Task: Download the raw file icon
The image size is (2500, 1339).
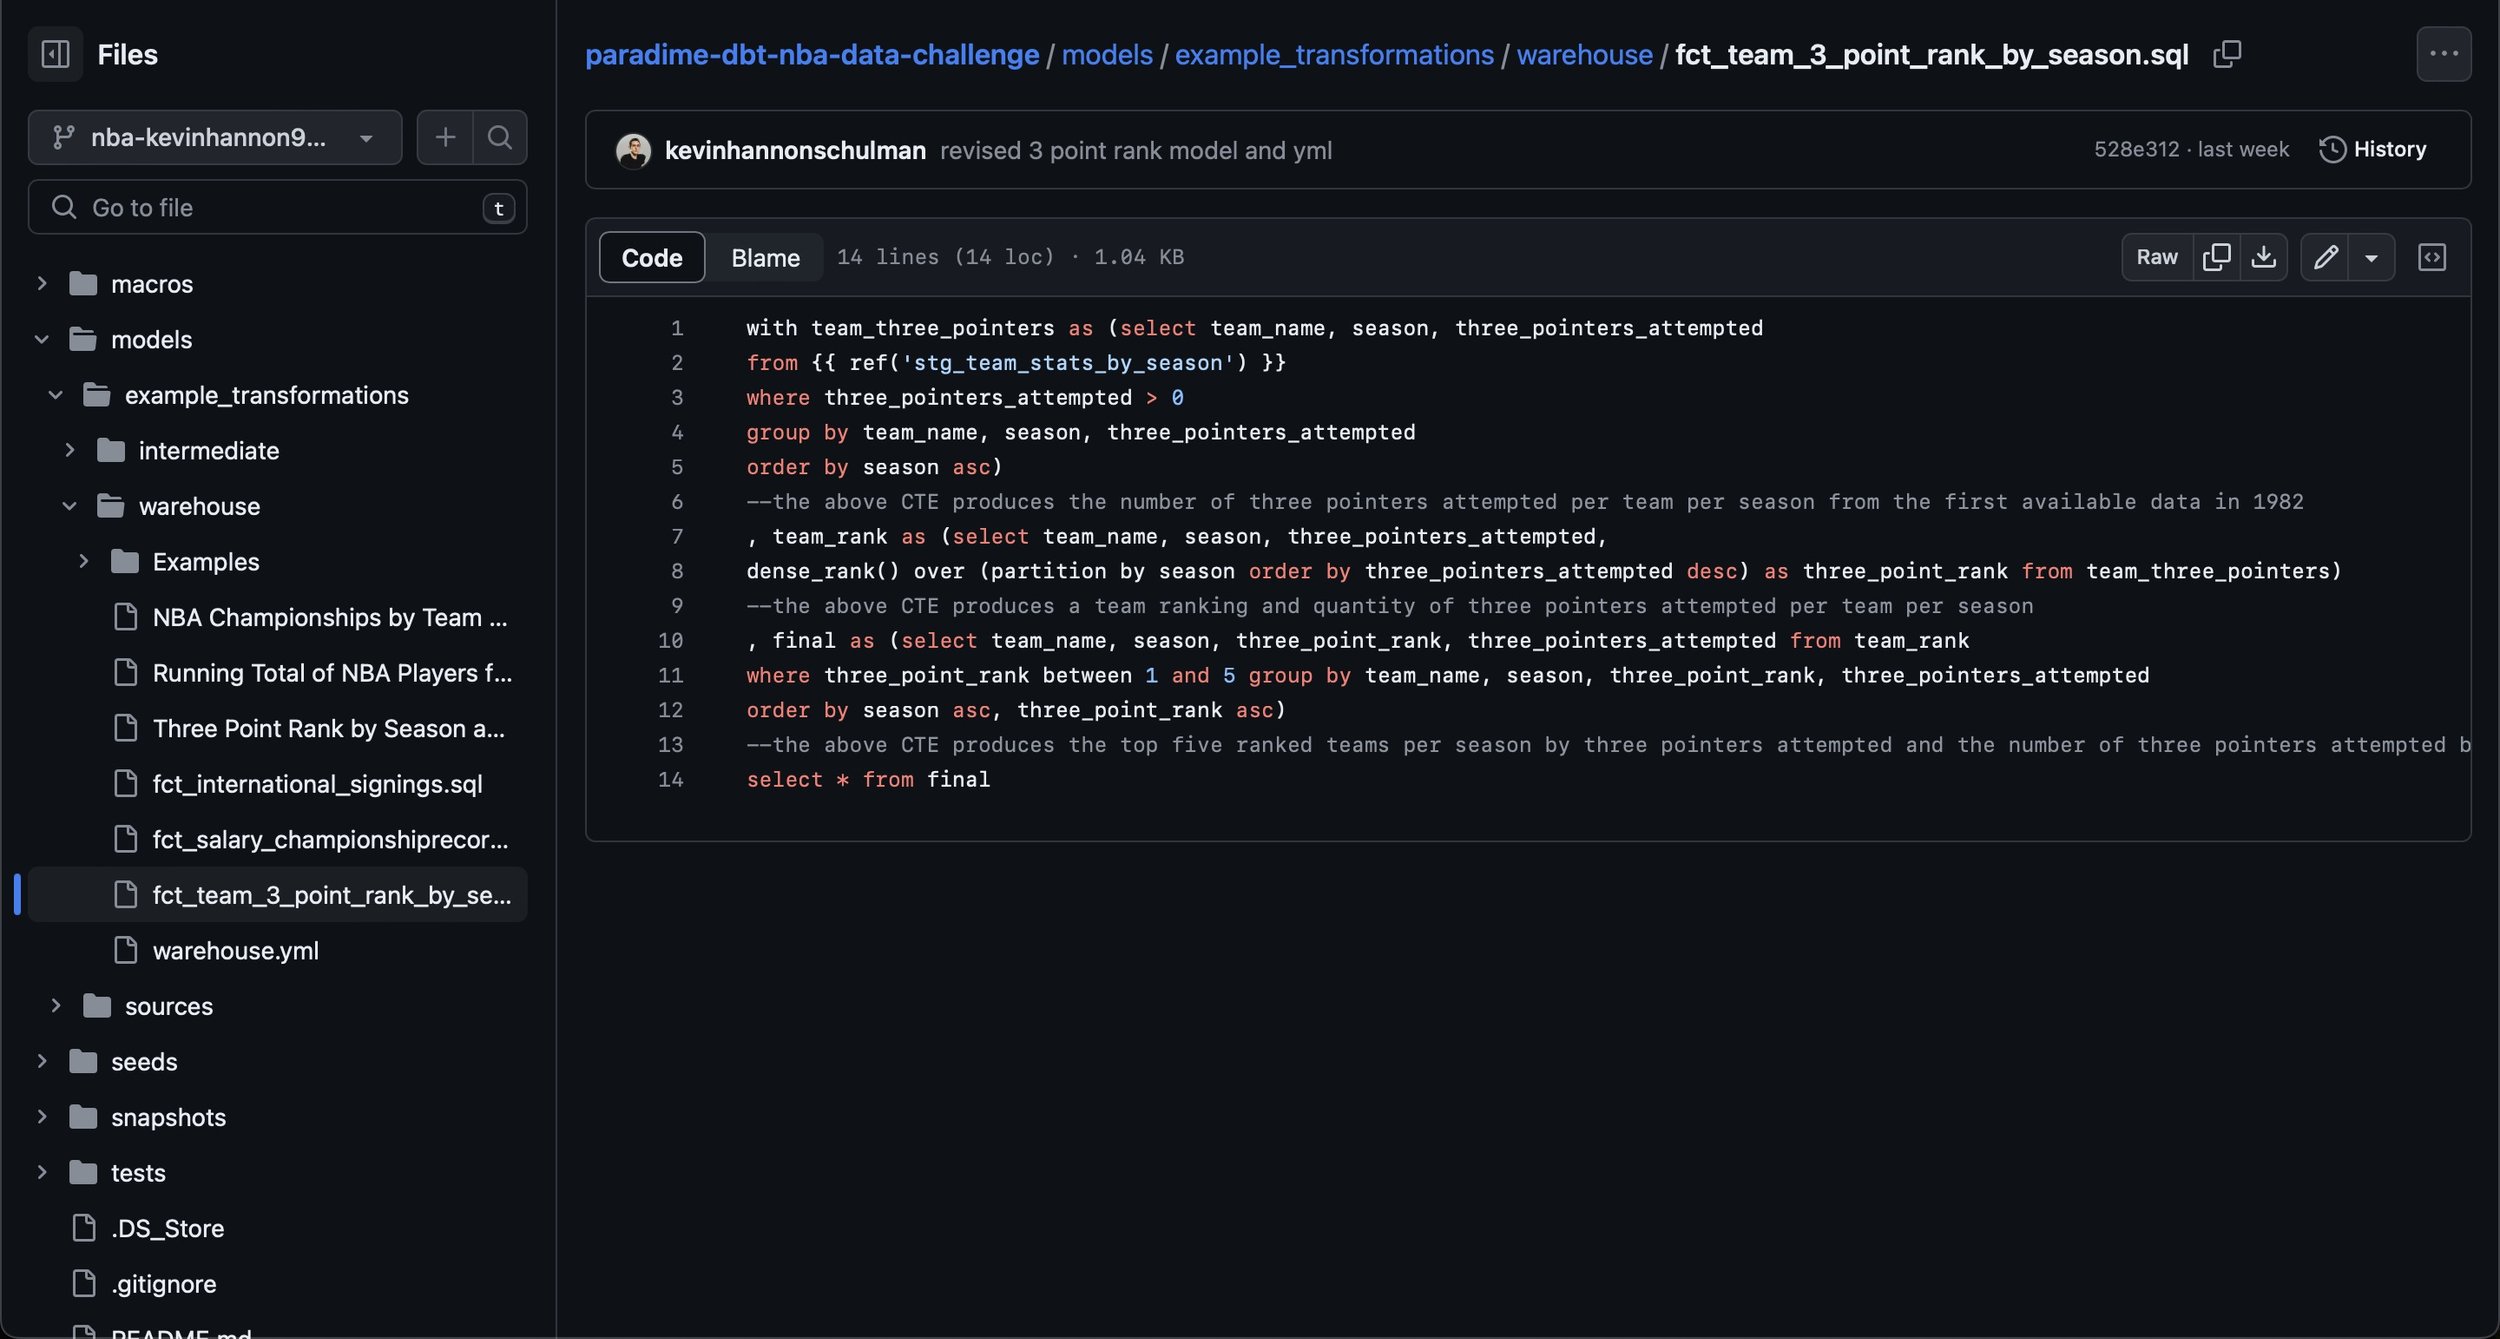Action: (2263, 257)
